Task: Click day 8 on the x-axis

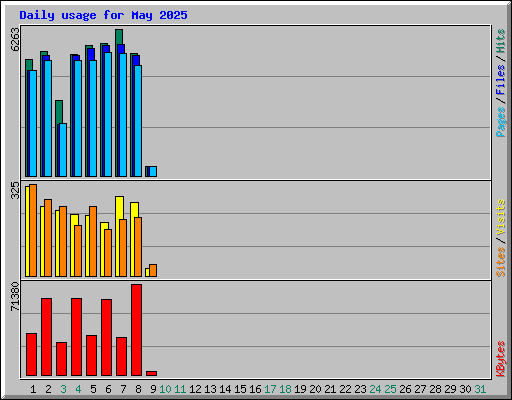Action: [x=138, y=389]
